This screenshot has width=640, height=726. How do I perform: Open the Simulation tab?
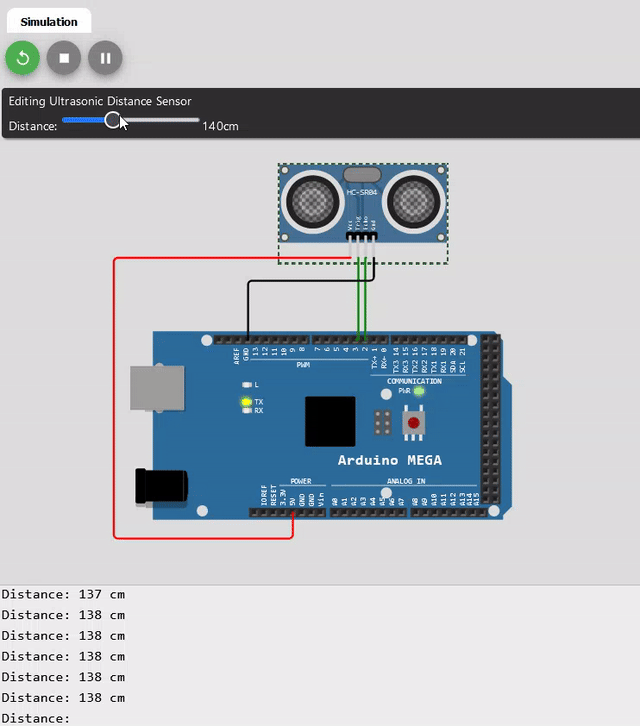49,22
